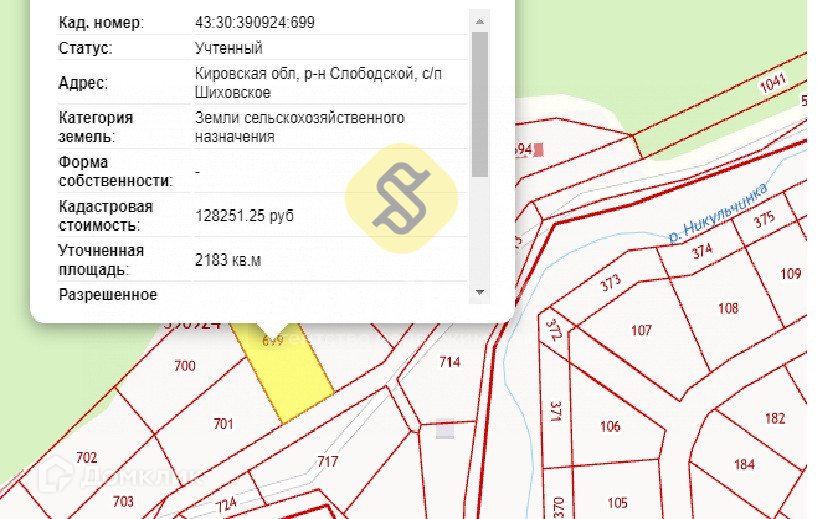Click land category Земли сельскохозяйственного назначения

(x=300, y=127)
